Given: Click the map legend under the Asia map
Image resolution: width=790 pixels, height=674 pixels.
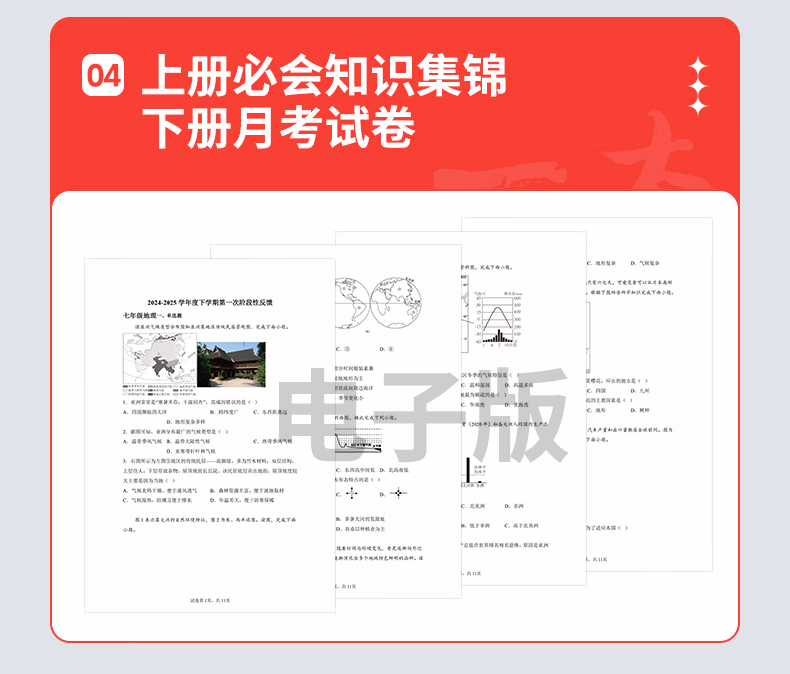Looking at the screenshot, I should click(159, 390).
